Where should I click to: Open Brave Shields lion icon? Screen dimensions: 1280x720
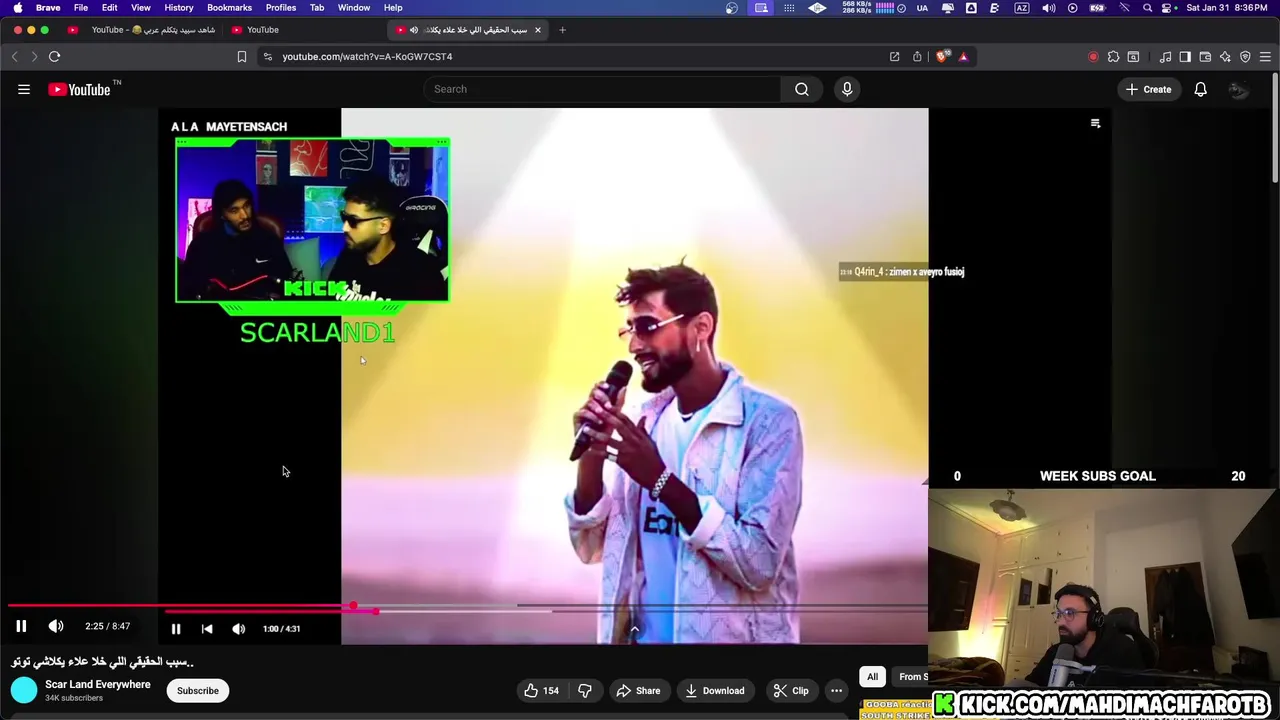(941, 57)
